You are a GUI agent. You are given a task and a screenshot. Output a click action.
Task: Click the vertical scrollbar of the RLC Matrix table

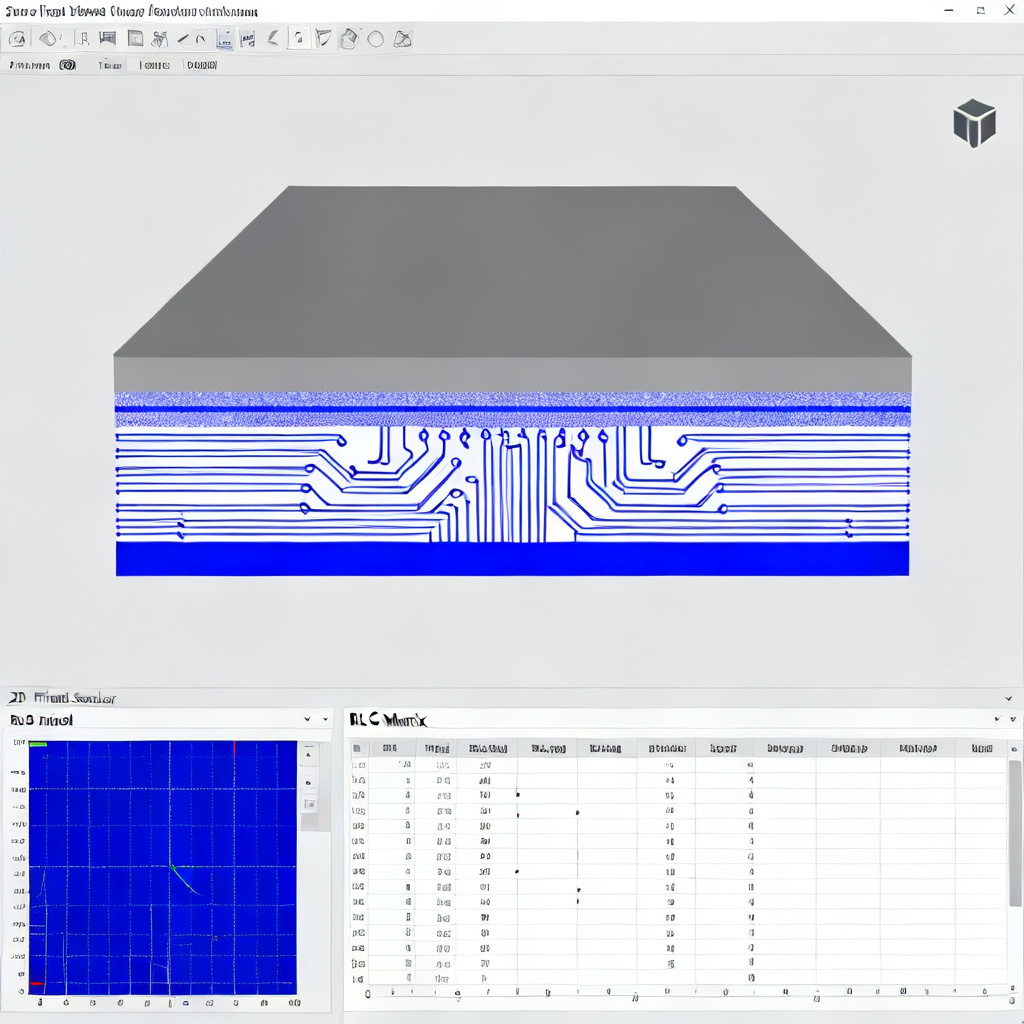[1014, 833]
